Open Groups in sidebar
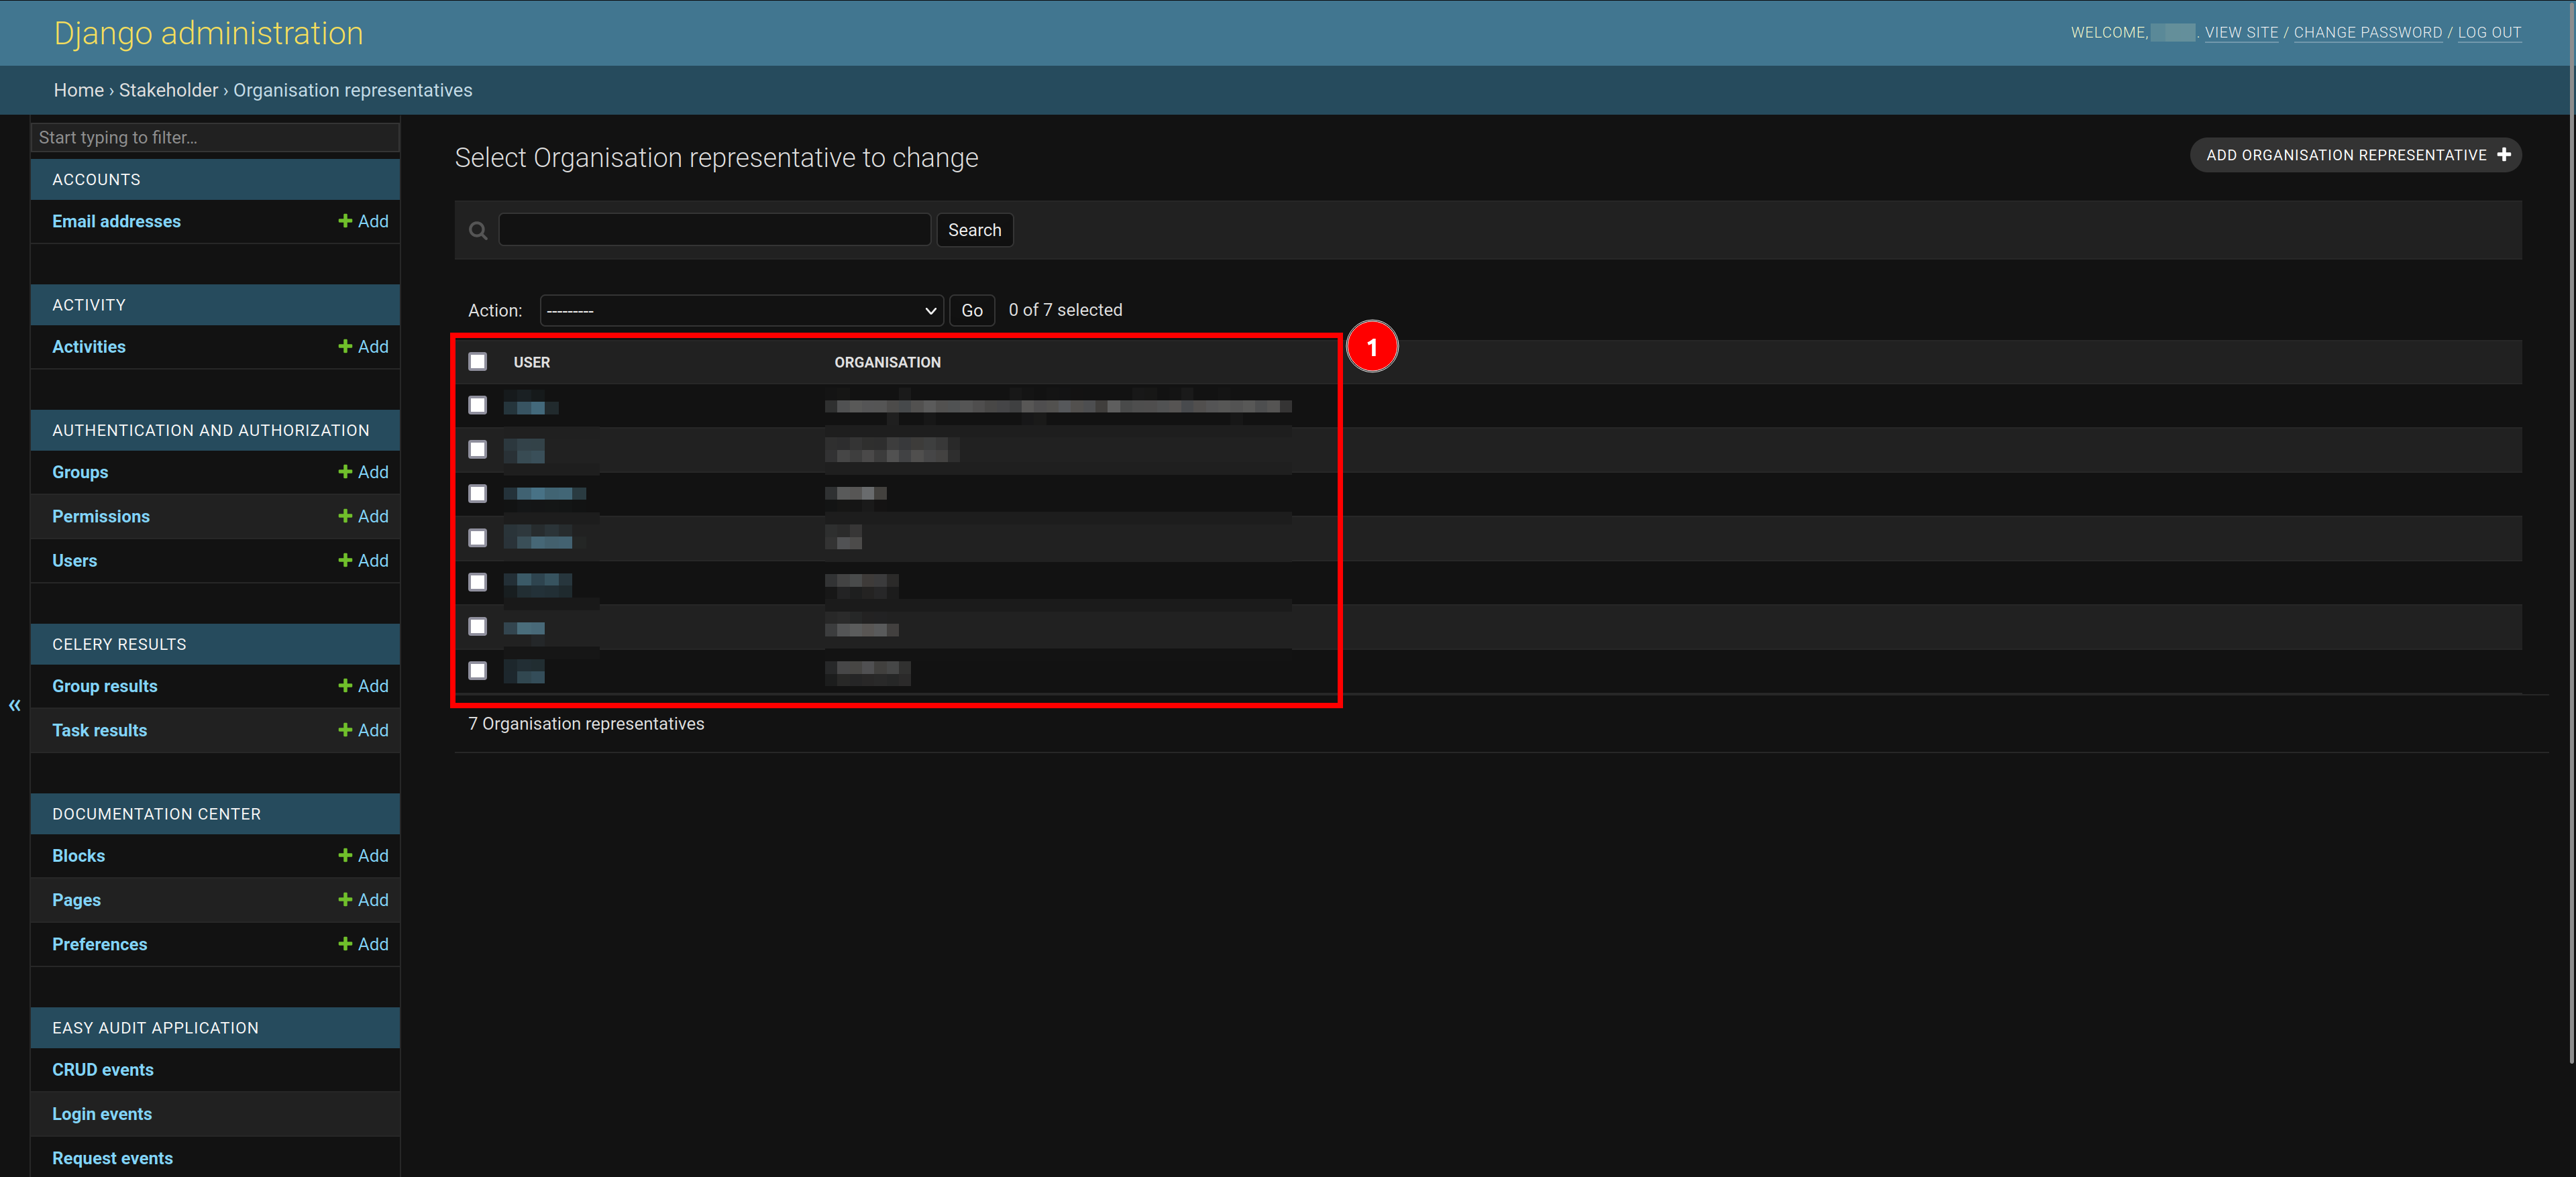Screen dimensions: 2576x1177 [x=80, y=472]
